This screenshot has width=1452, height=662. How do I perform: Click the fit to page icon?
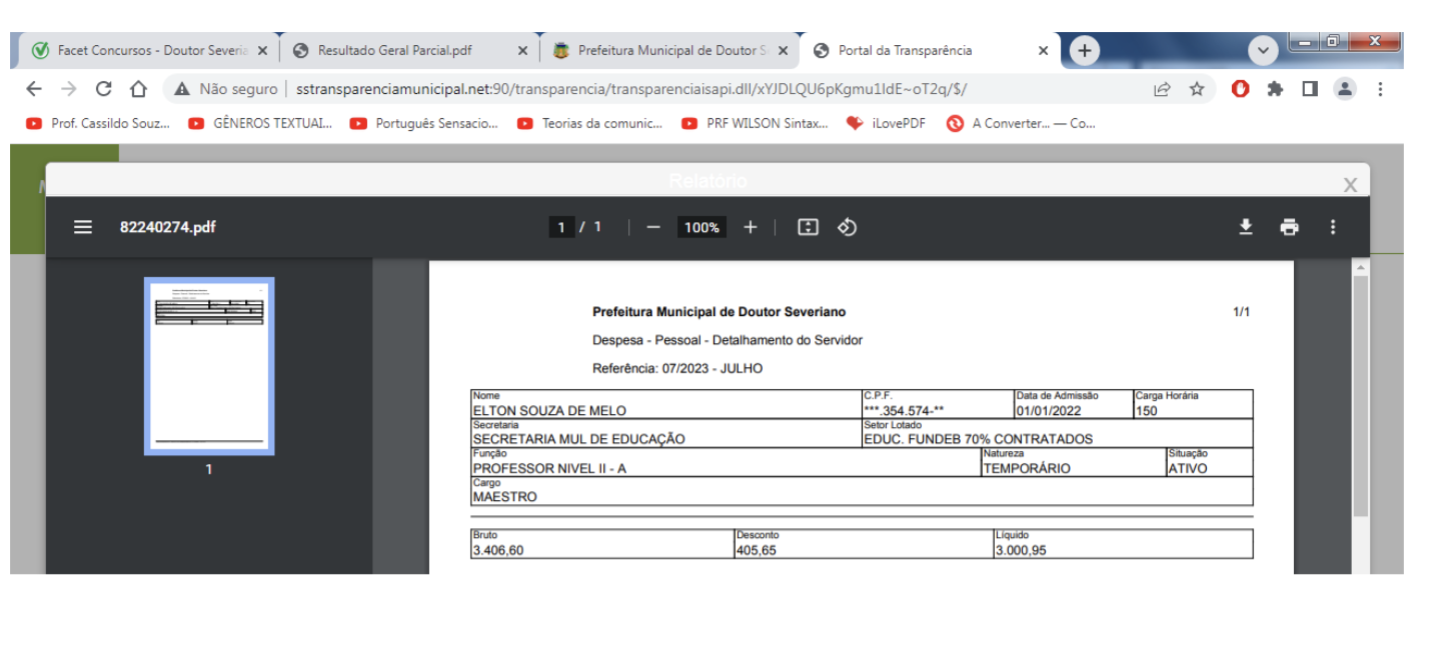808,227
